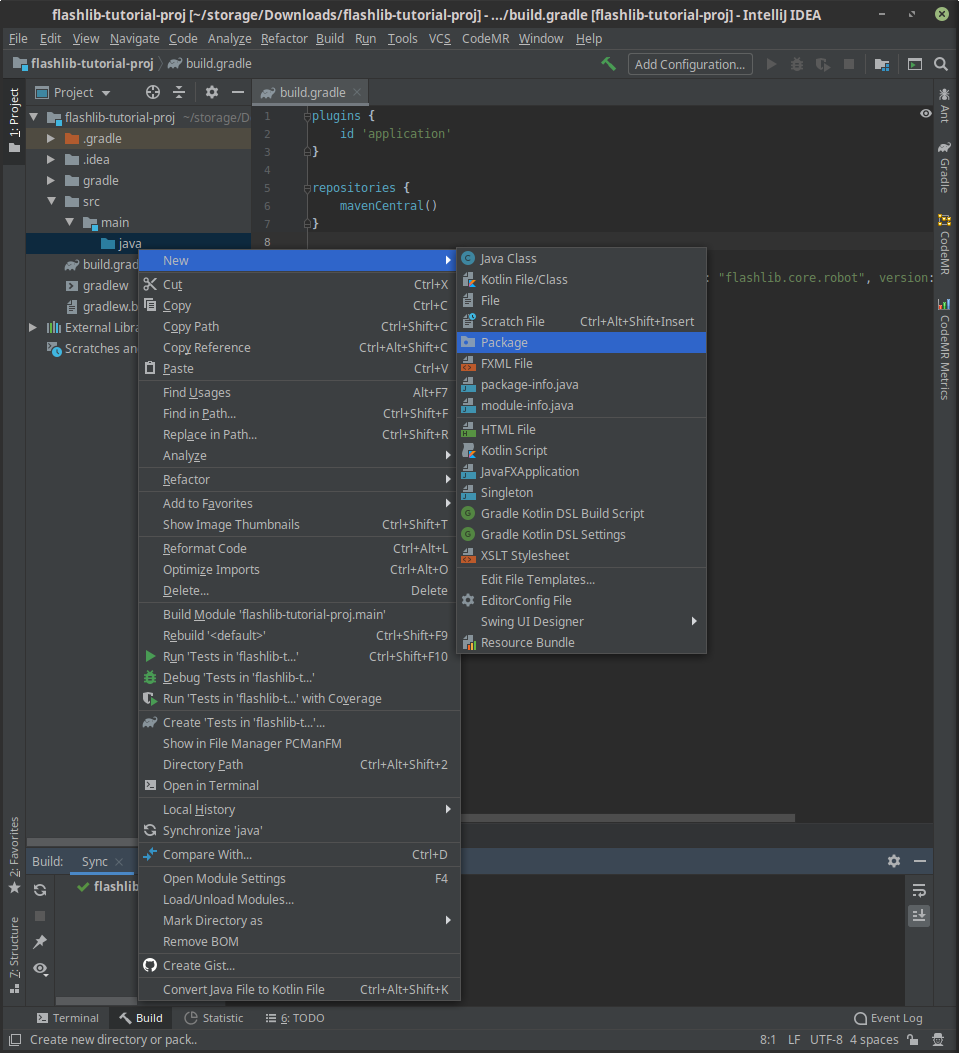Switch to the Statistic tab at the bottom
Image resolution: width=959 pixels, height=1053 pixels.
tap(214, 1017)
